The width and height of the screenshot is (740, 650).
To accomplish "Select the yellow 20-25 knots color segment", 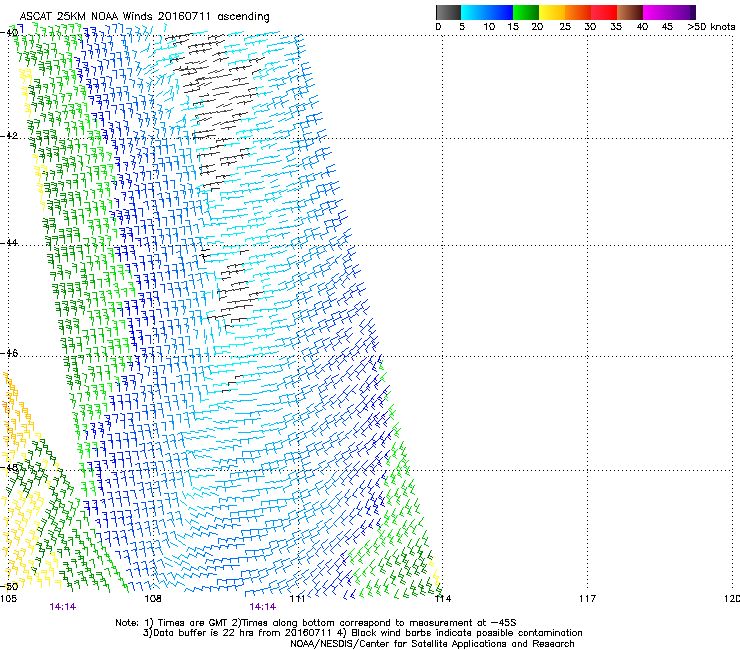I will (x=552, y=12).
